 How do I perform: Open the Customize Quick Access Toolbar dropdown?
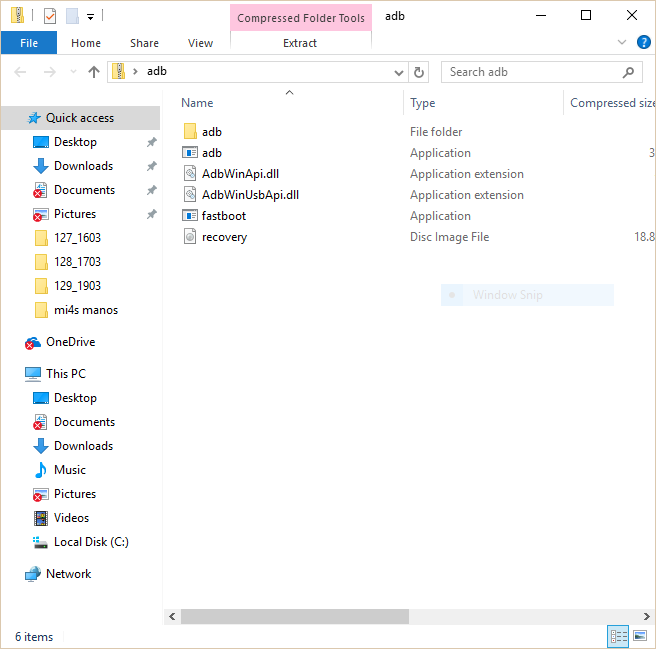tap(90, 16)
